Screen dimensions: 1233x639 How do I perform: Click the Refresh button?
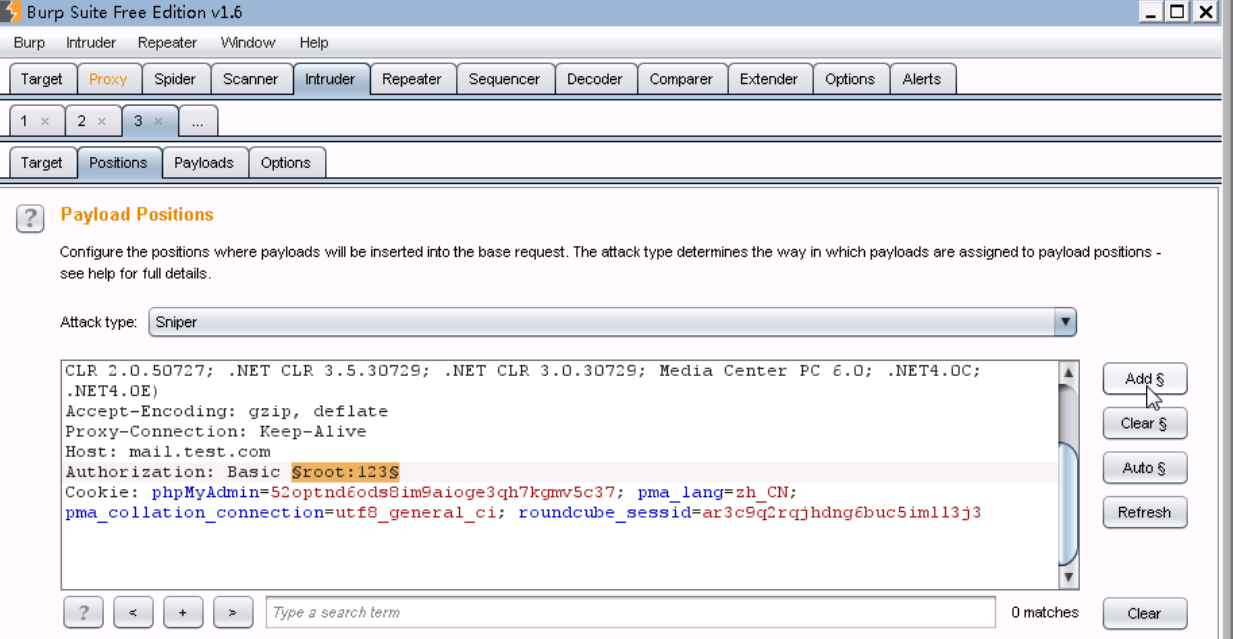(1145, 512)
